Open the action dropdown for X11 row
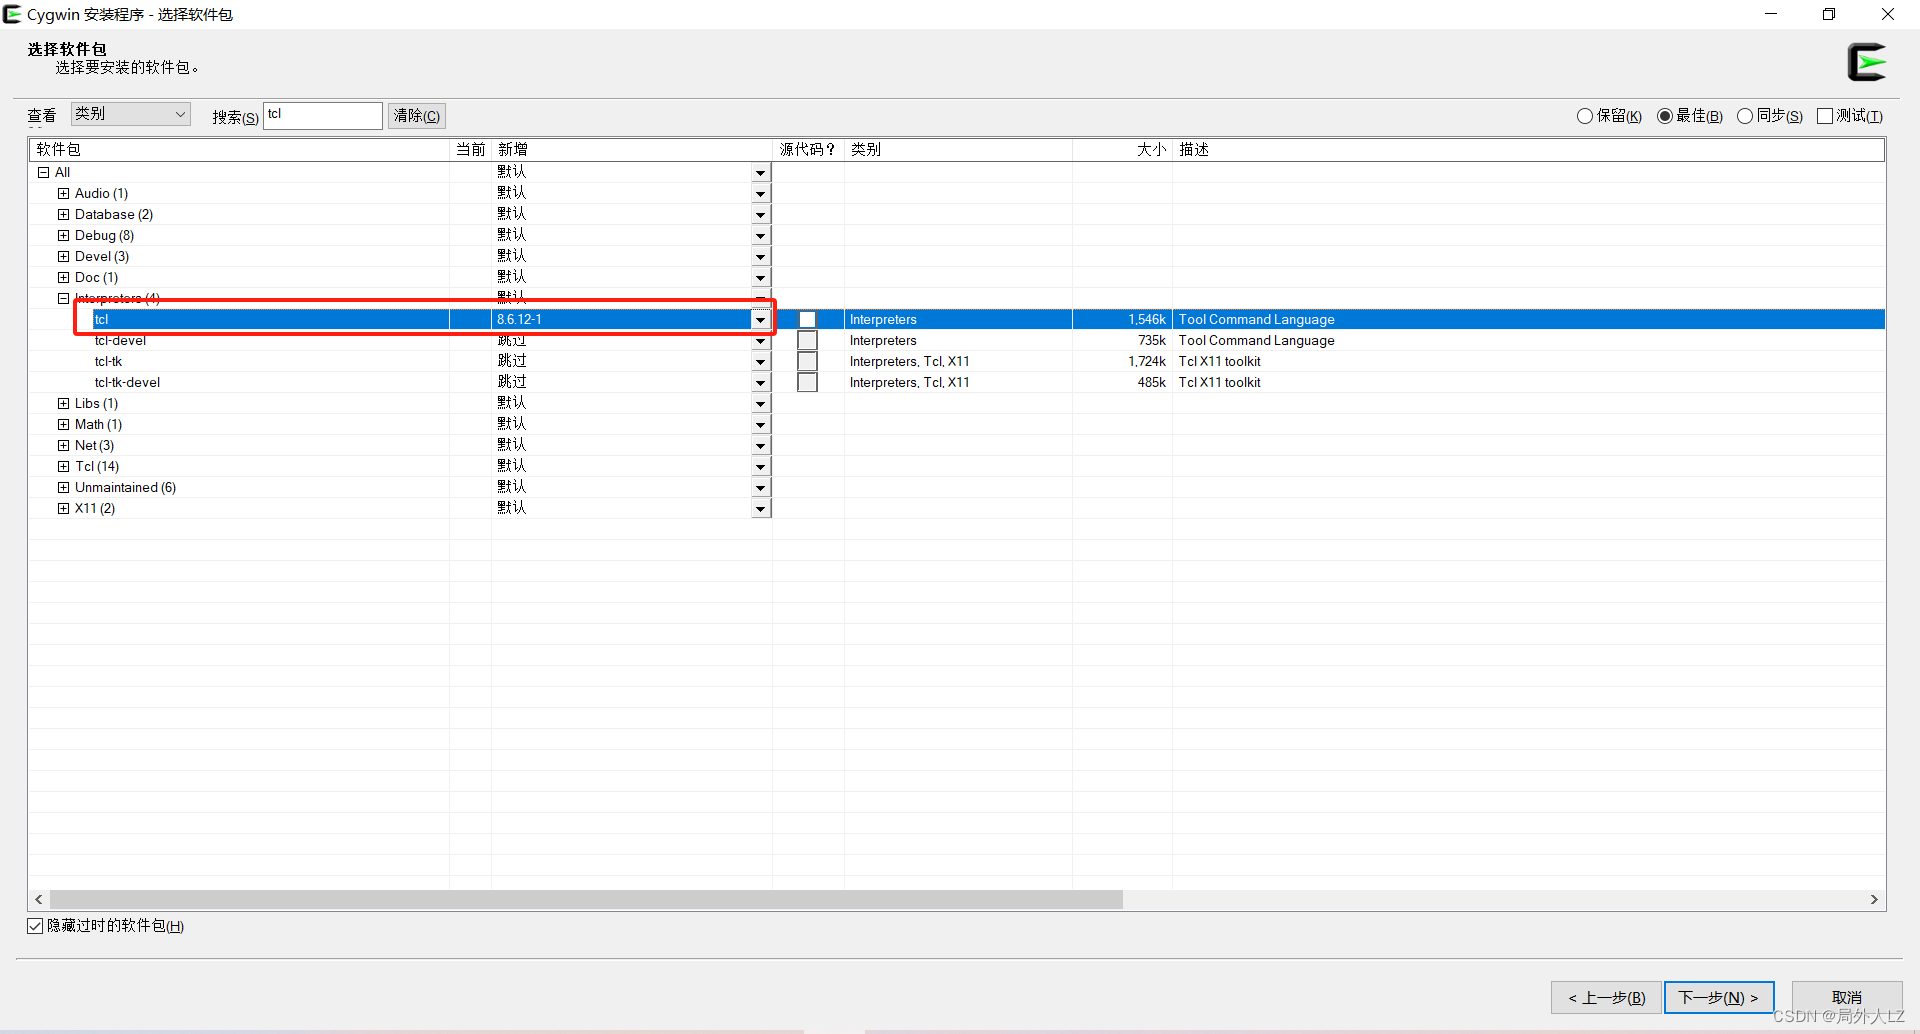Screen dimensions: 1920x1034 (x=761, y=509)
